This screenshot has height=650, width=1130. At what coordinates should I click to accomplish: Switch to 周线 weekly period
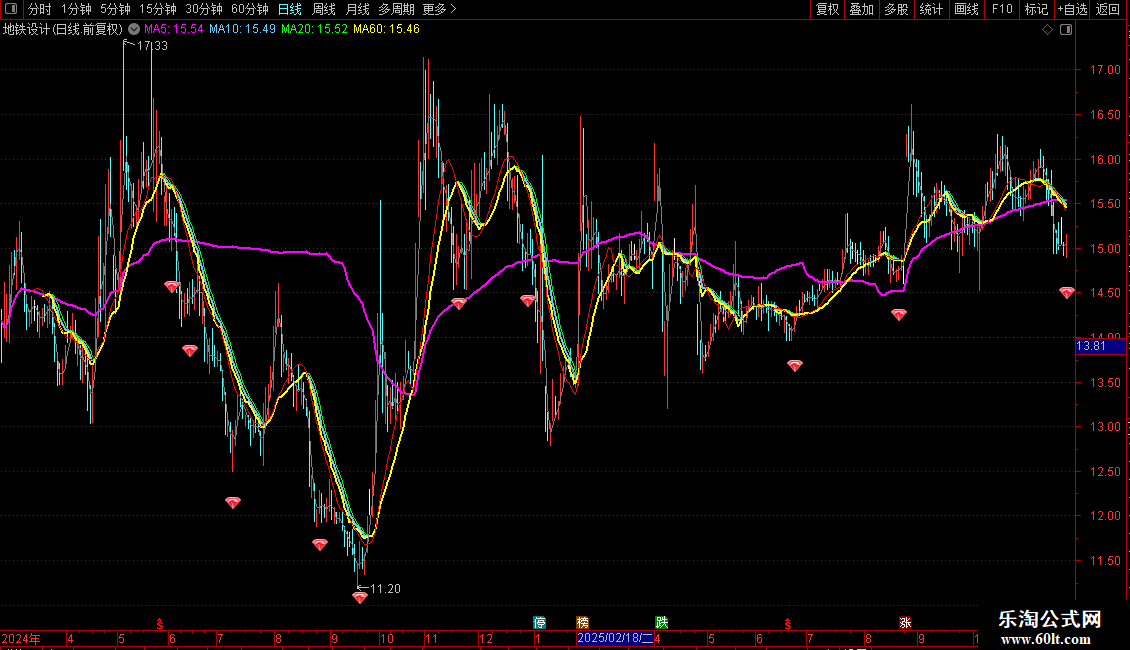coord(324,9)
